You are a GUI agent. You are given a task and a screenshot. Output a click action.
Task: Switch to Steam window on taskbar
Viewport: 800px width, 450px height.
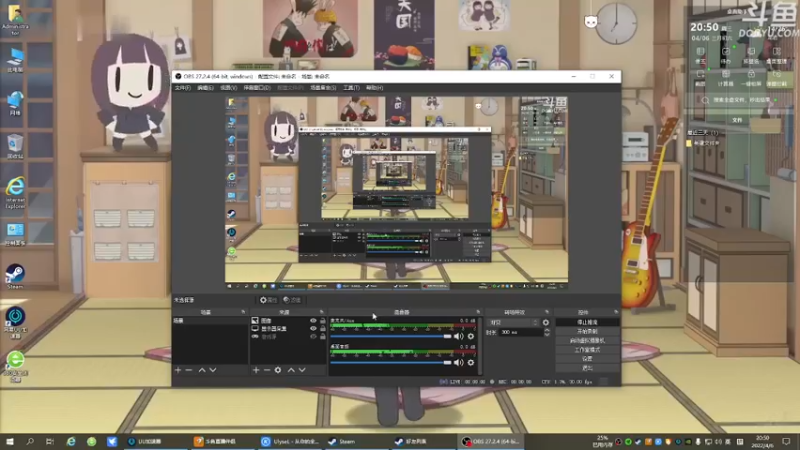click(356, 441)
